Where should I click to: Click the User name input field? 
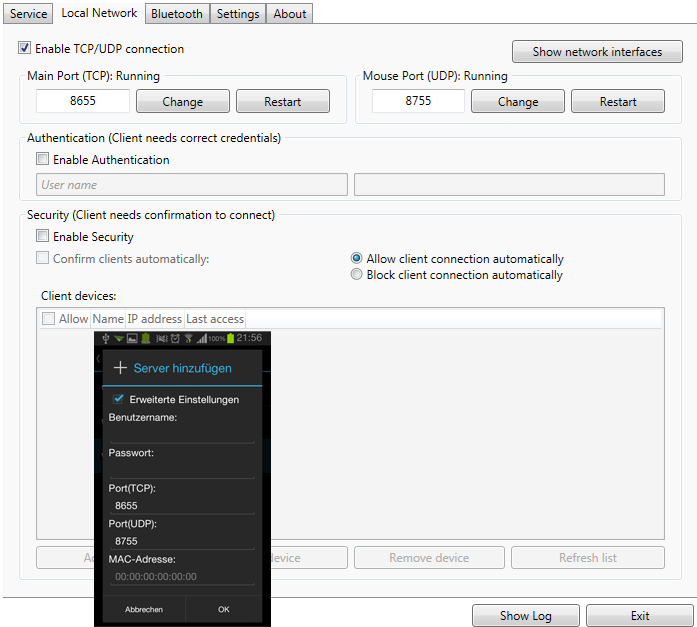192,184
